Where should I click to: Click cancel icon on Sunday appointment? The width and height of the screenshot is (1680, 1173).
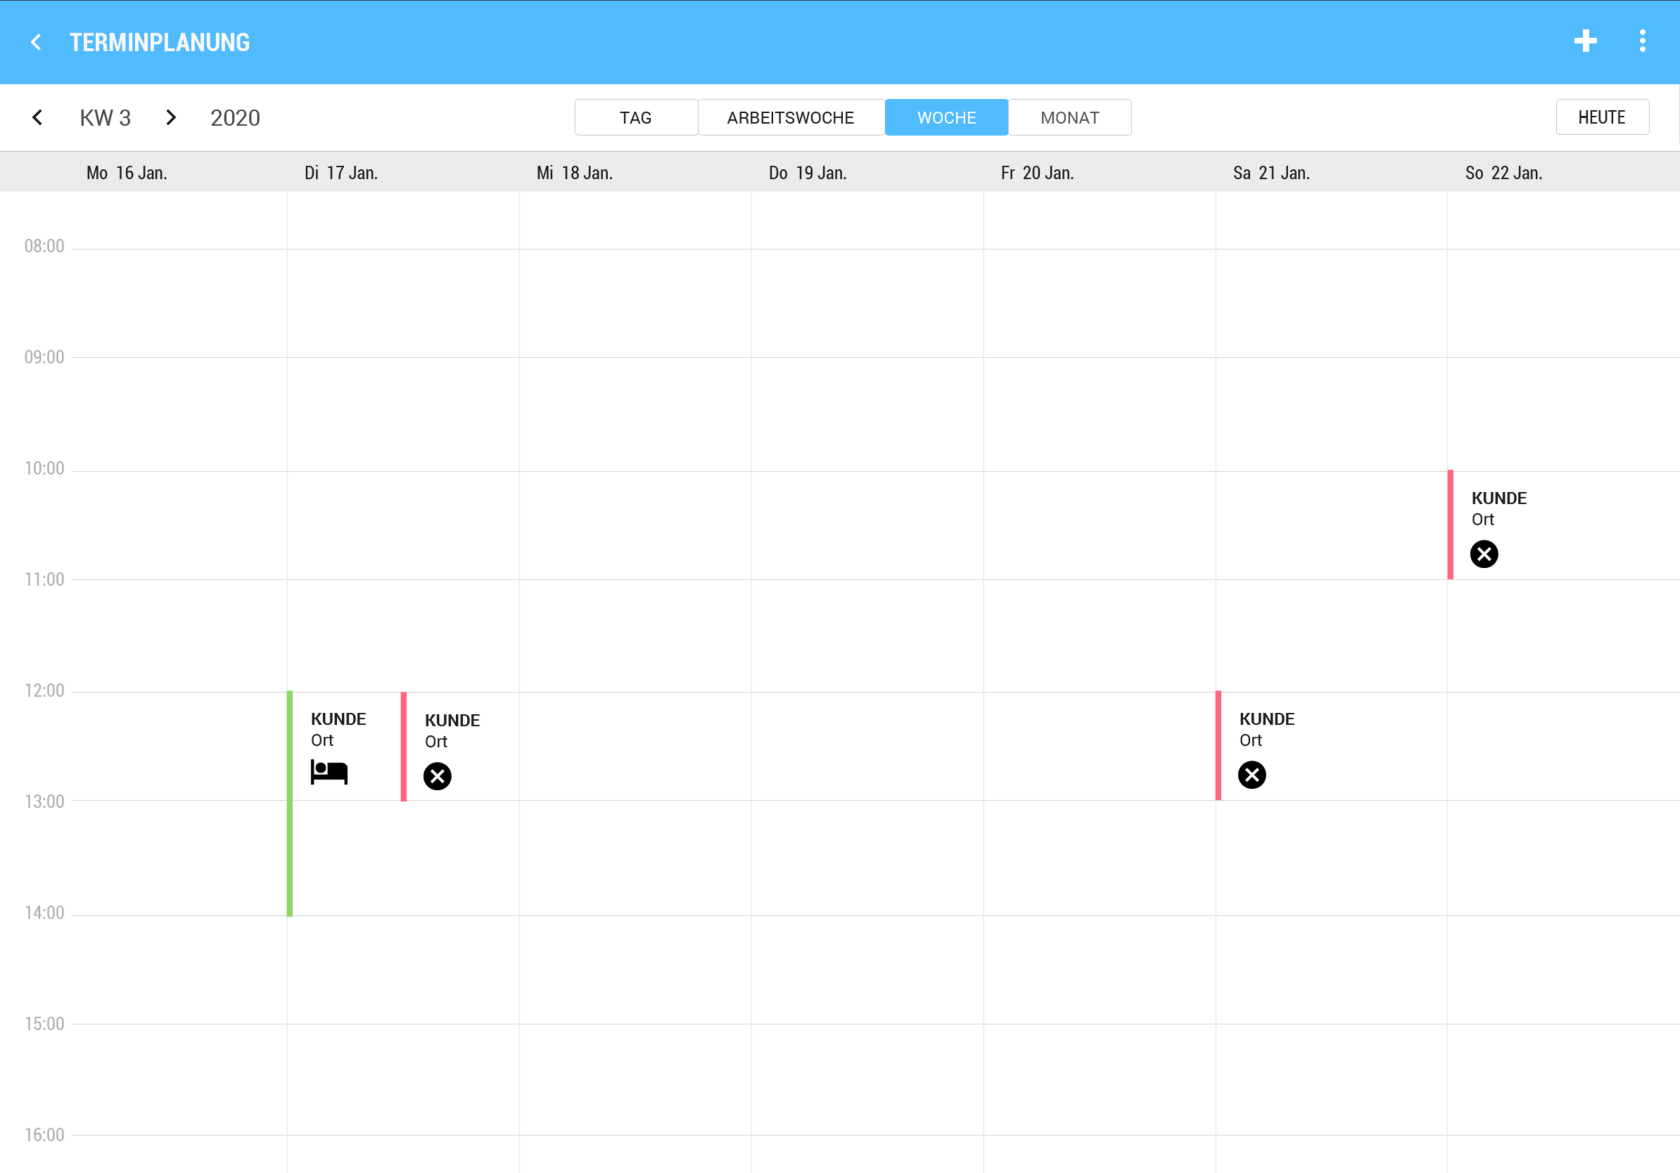[x=1484, y=554]
